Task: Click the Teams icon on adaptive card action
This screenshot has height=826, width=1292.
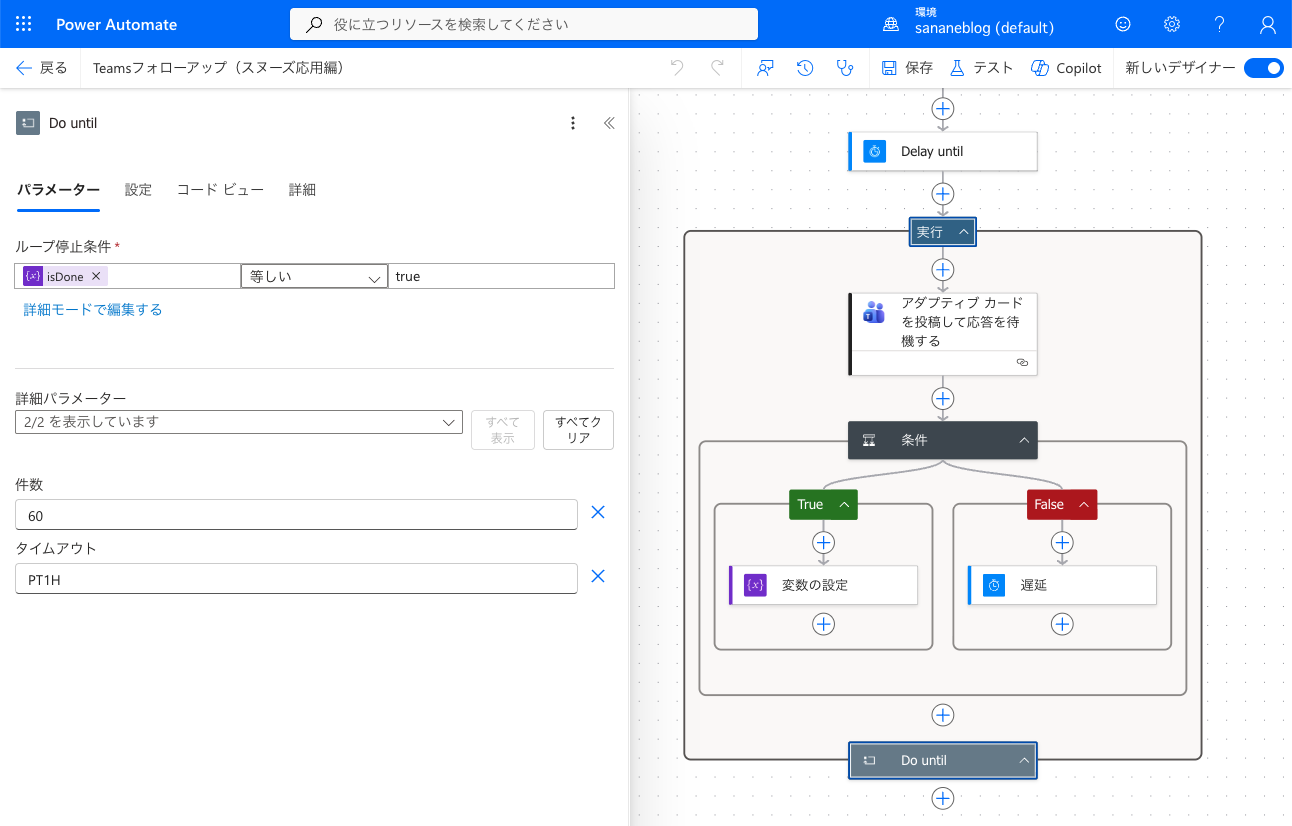Action: [x=875, y=312]
